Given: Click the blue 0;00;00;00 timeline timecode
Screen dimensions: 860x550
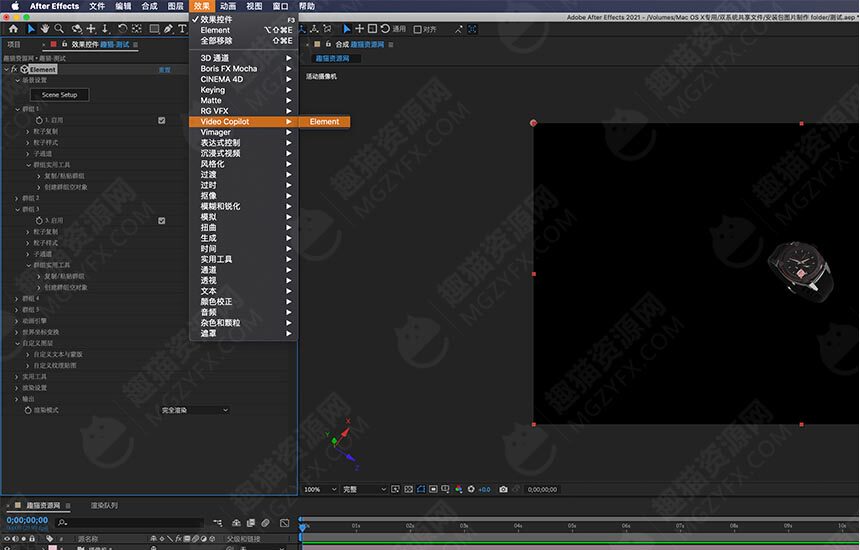Looking at the screenshot, I should [x=27, y=520].
